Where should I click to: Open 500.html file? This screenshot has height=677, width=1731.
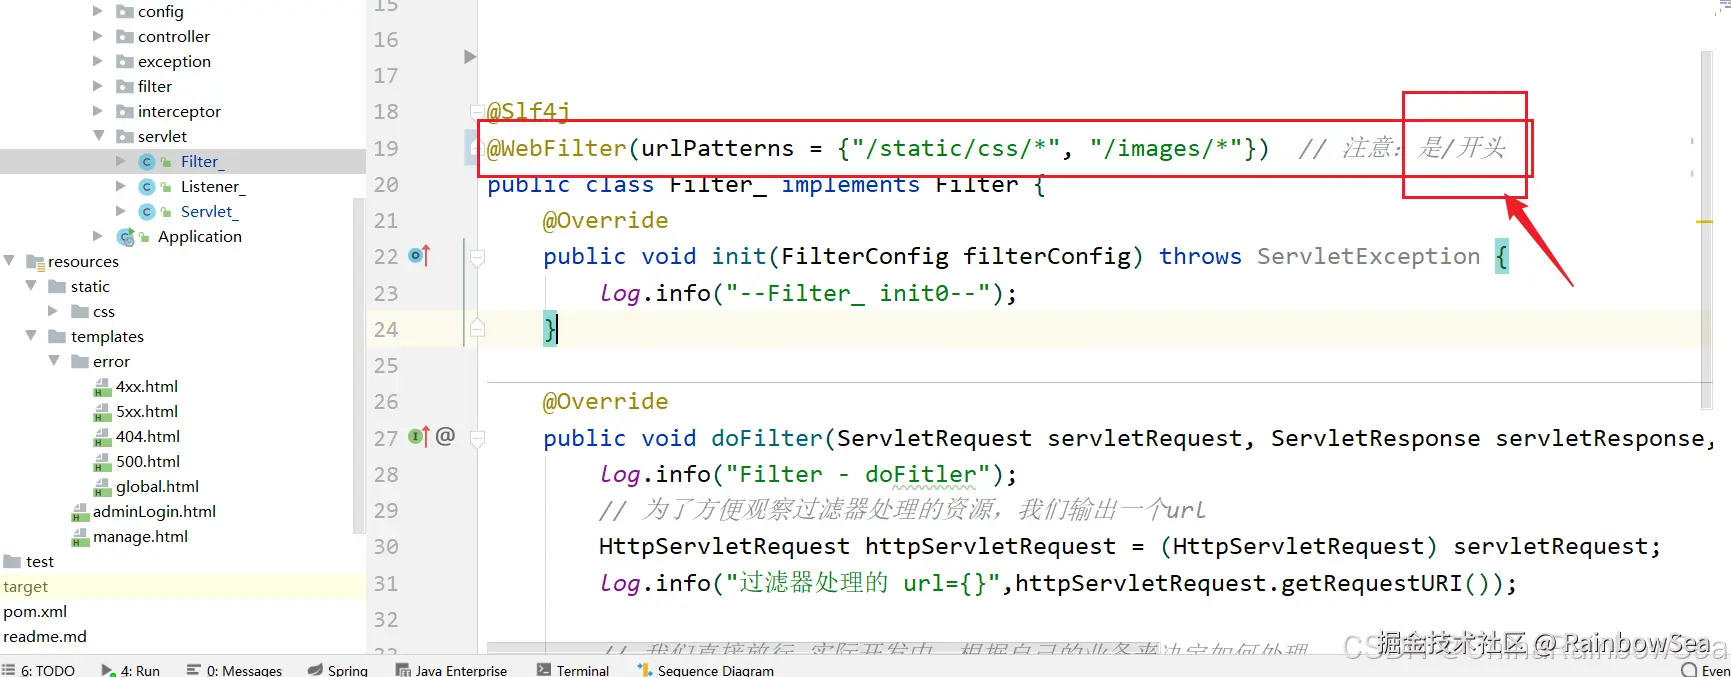148,461
